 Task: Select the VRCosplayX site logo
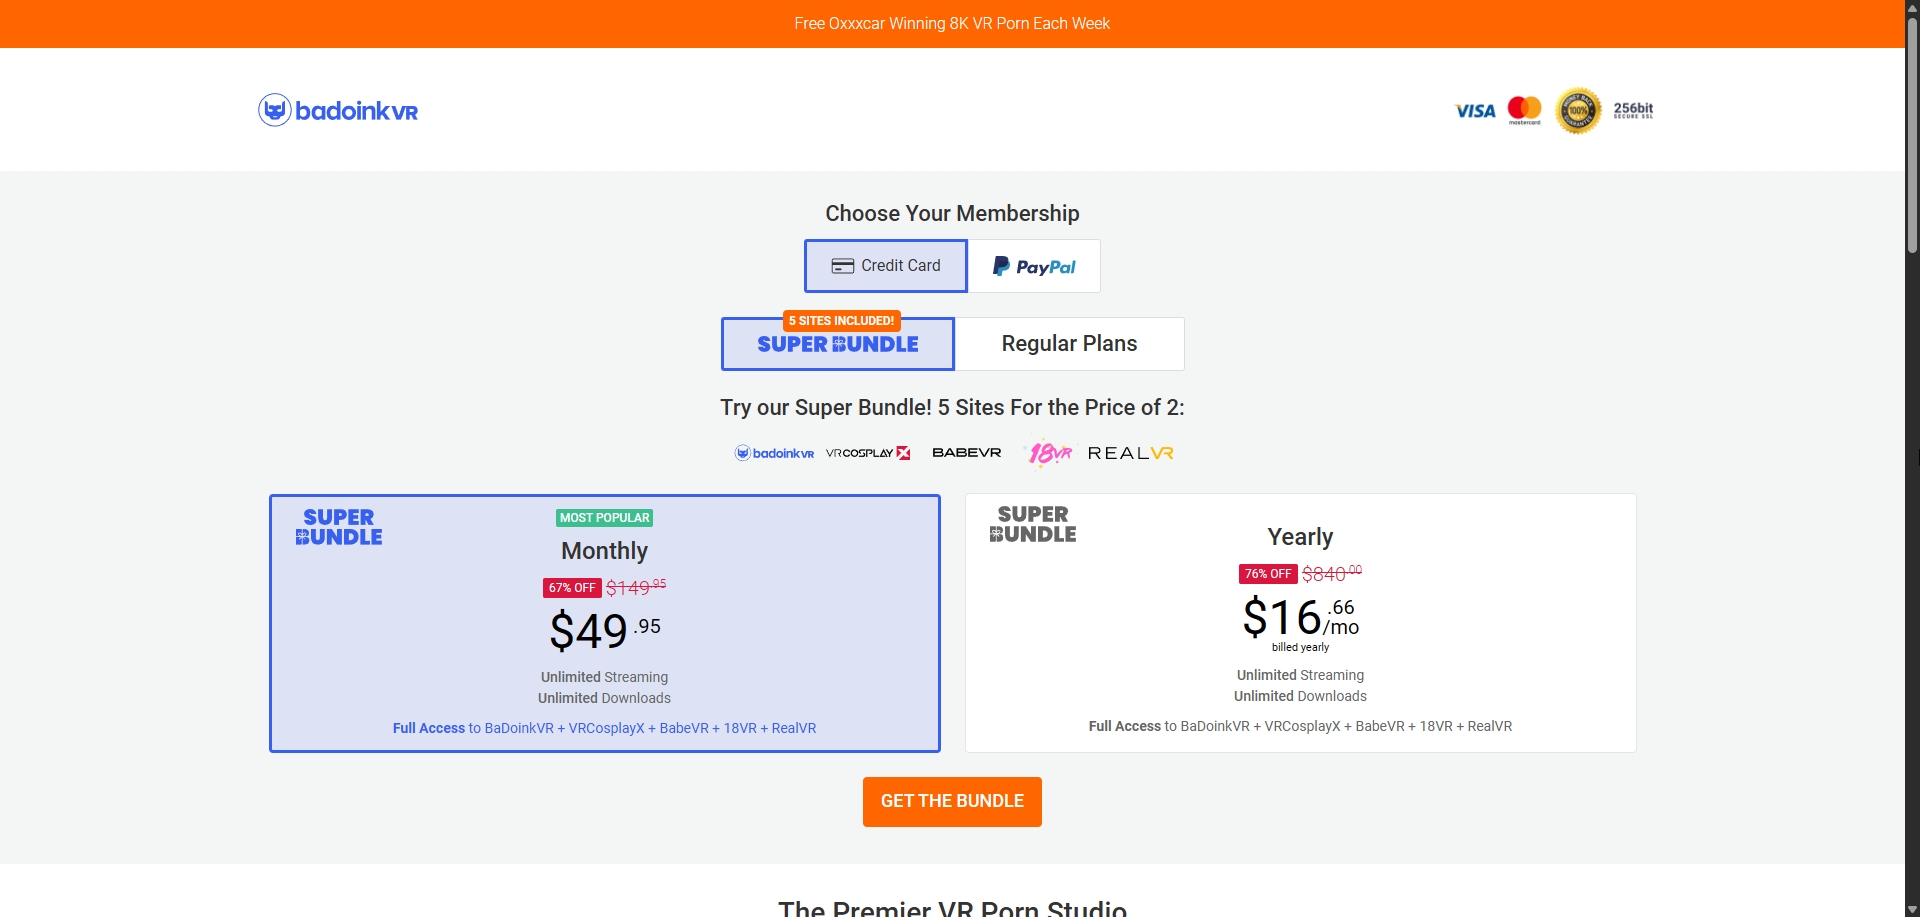[x=866, y=453]
